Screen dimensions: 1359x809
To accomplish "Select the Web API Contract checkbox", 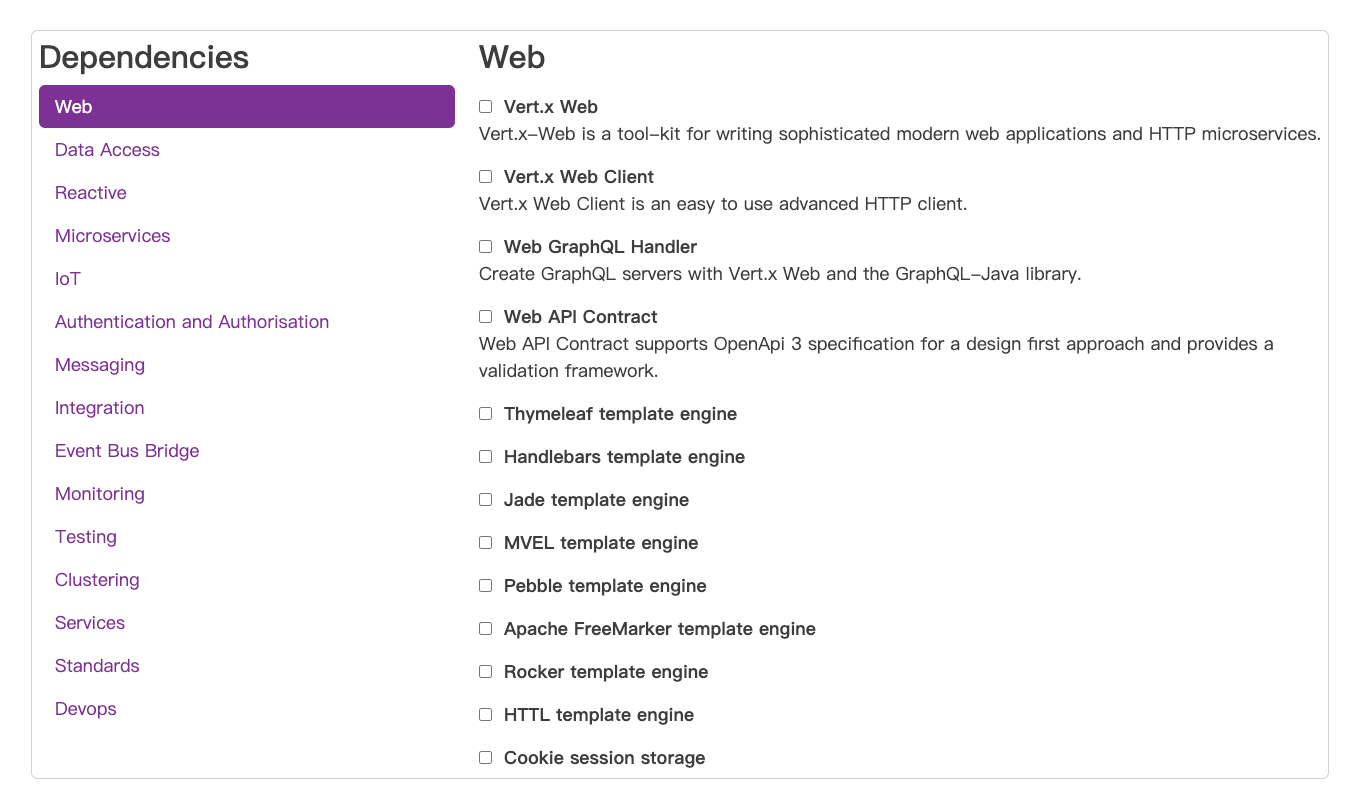I will [485, 317].
